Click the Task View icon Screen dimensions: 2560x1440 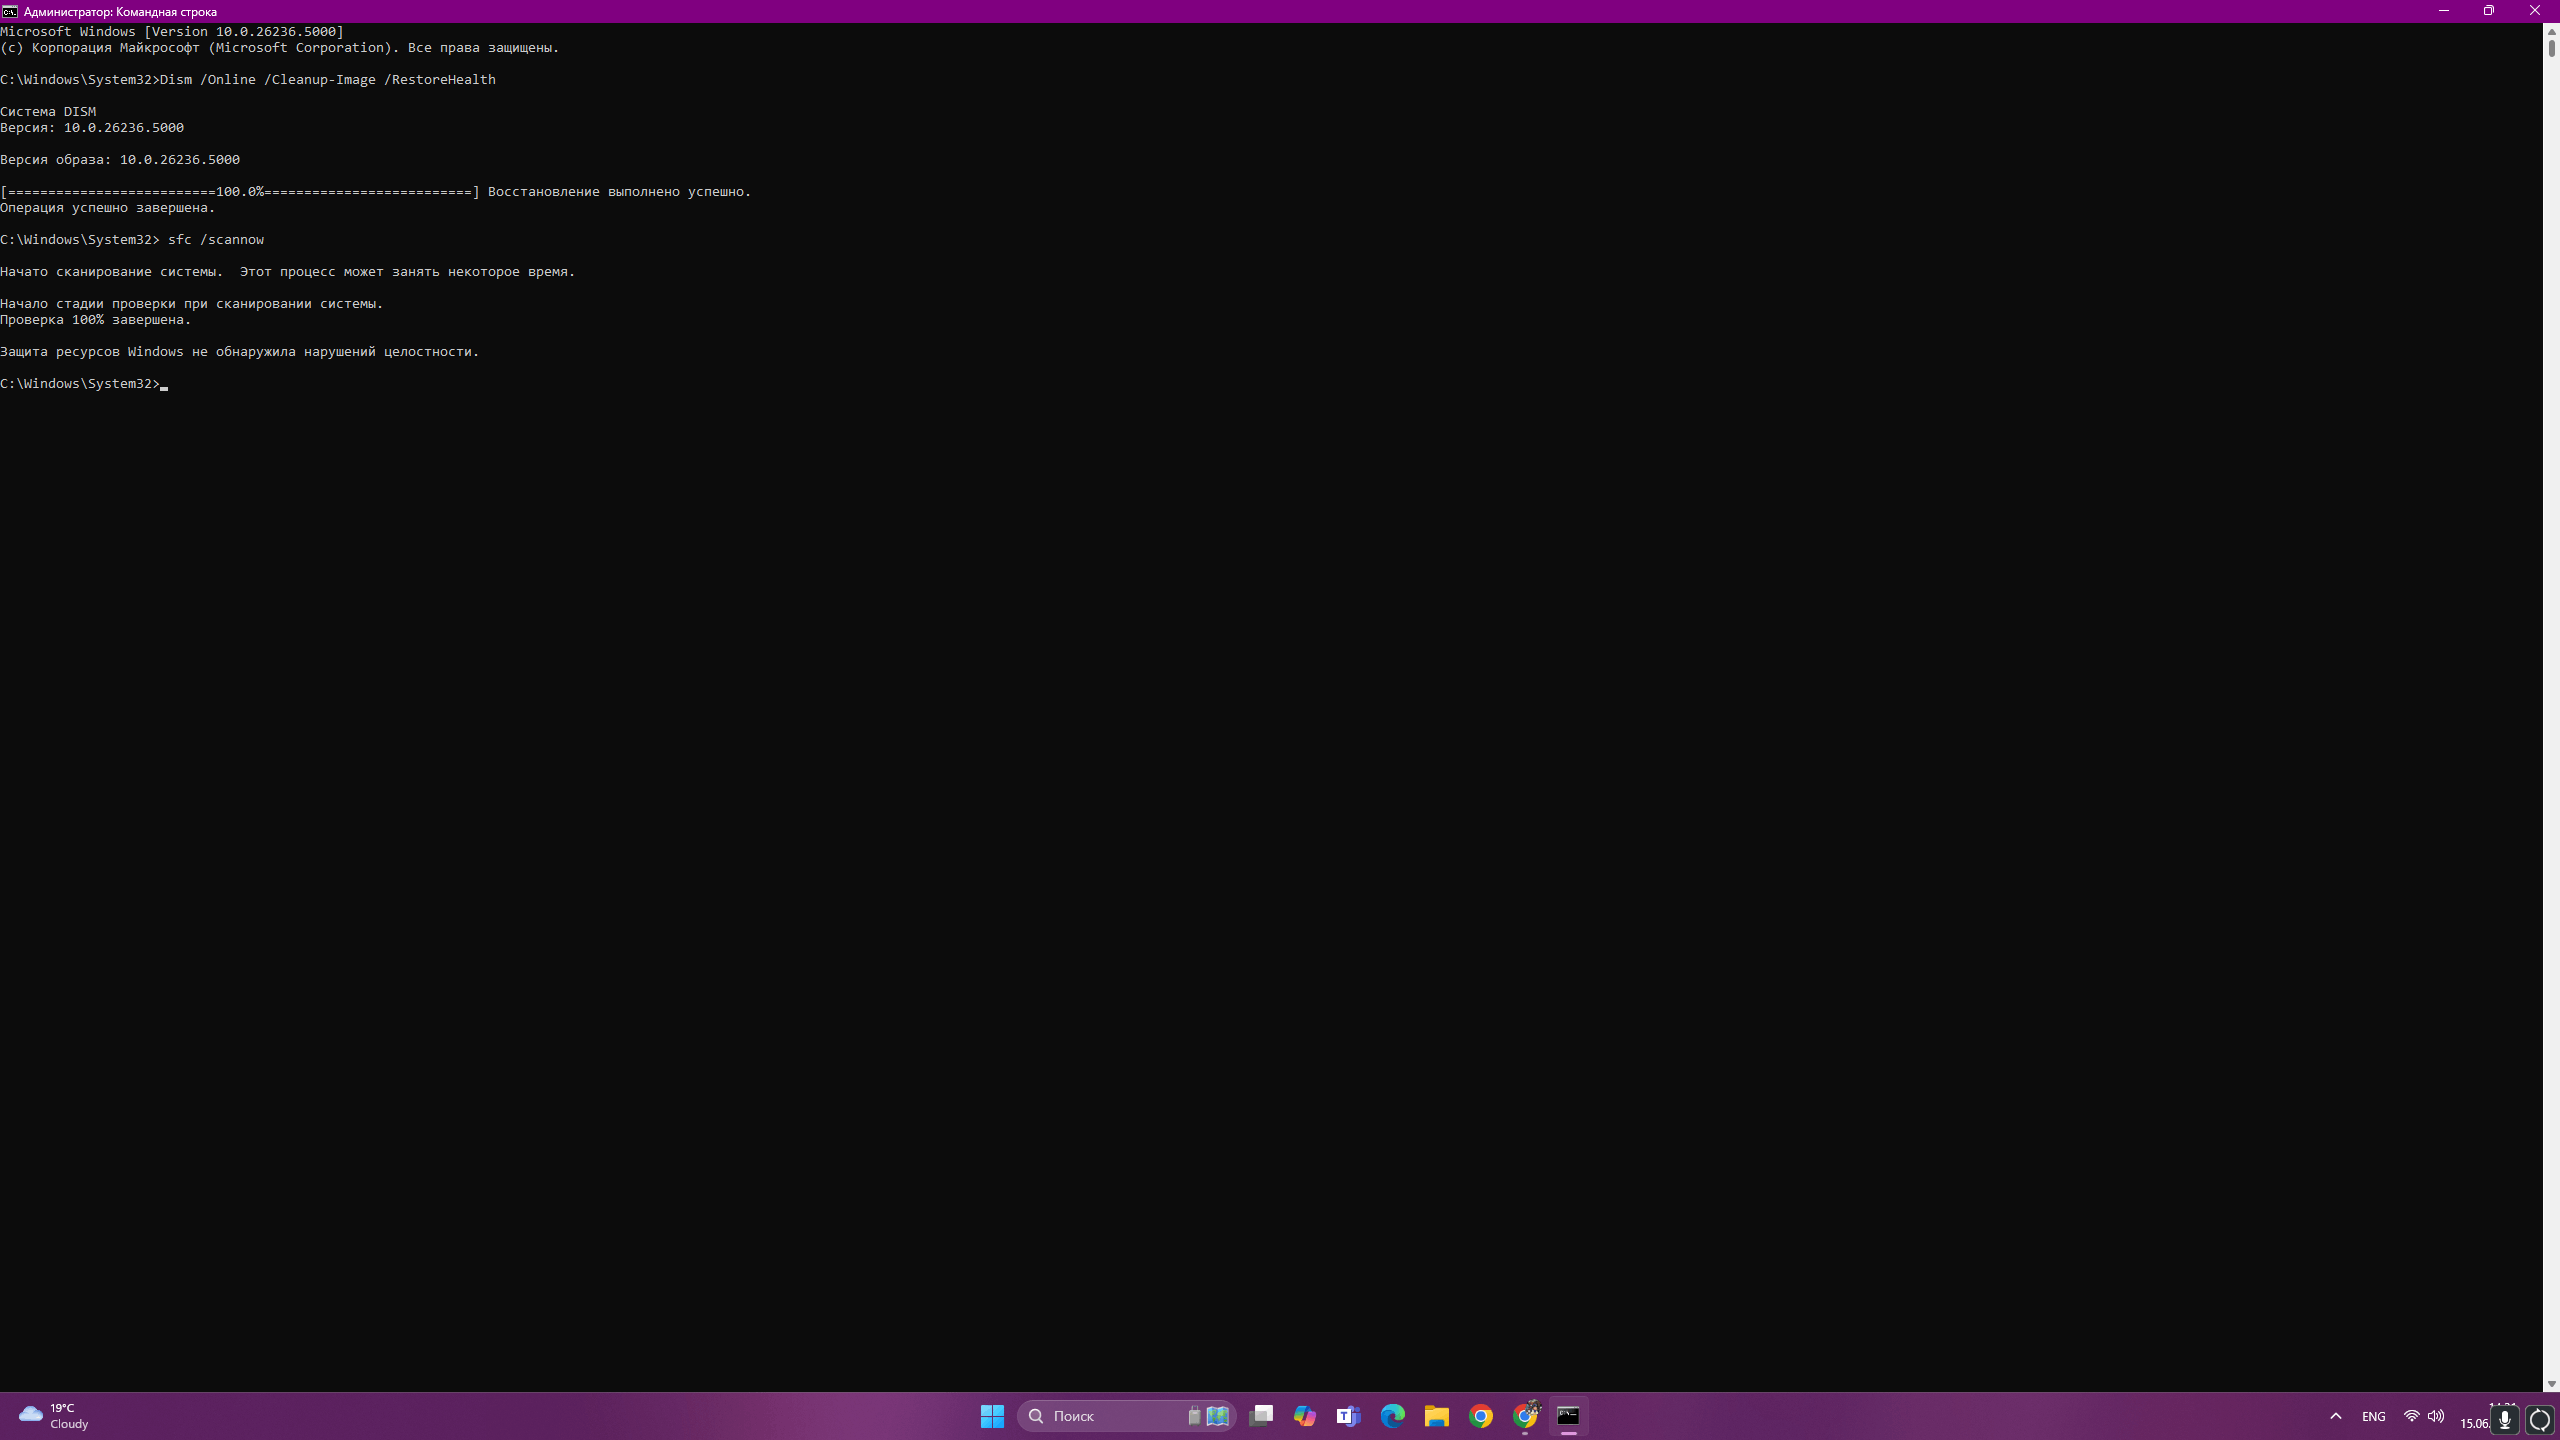(1261, 1416)
